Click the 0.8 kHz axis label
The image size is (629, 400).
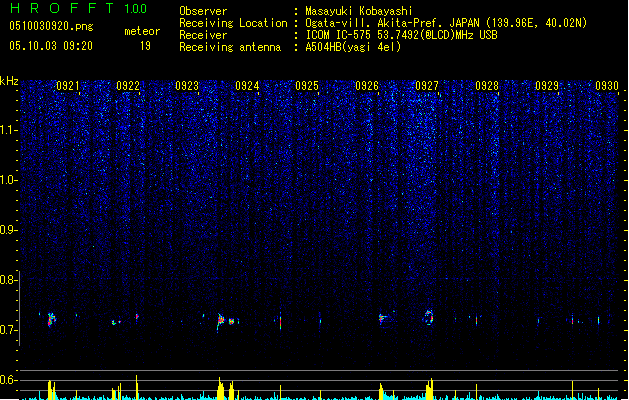pyautogui.click(x=8, y=280)
